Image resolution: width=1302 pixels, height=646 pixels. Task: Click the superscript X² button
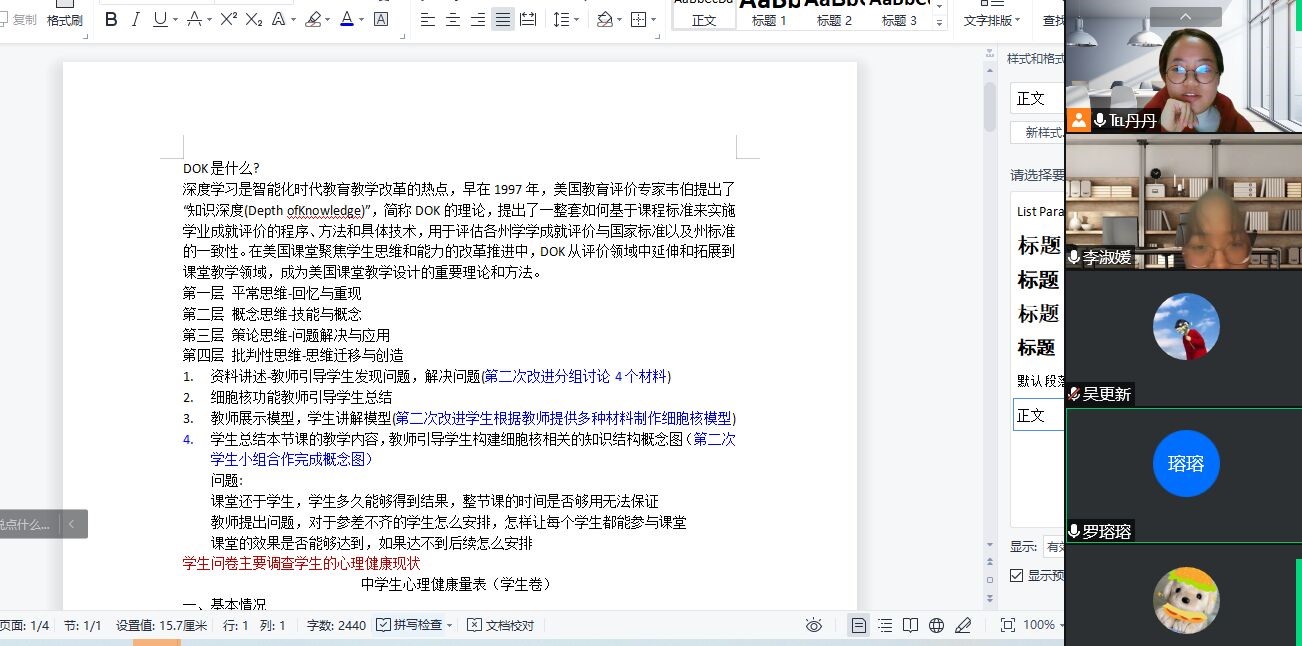pyautogui.click(x=228, y=19)
